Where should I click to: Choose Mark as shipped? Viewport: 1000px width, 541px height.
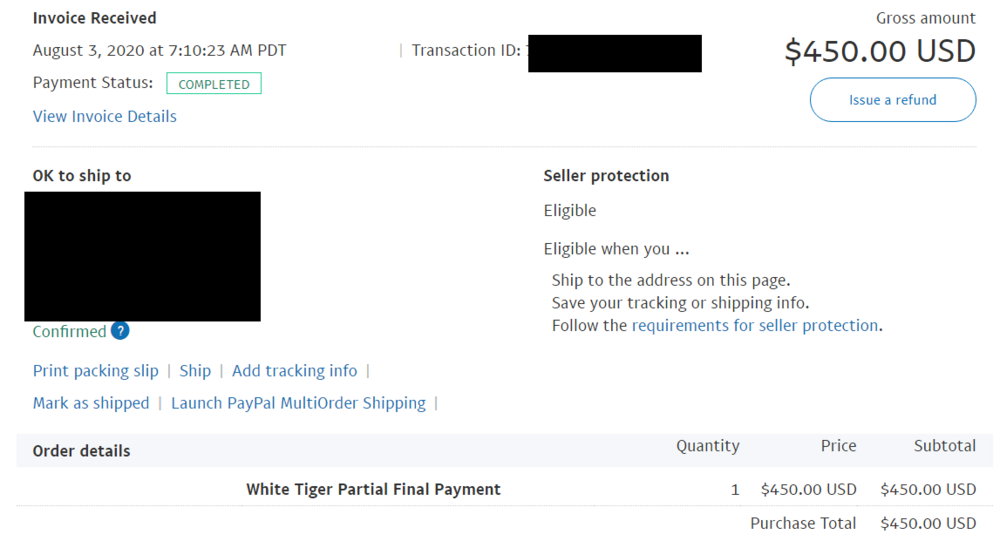[91, 403]
